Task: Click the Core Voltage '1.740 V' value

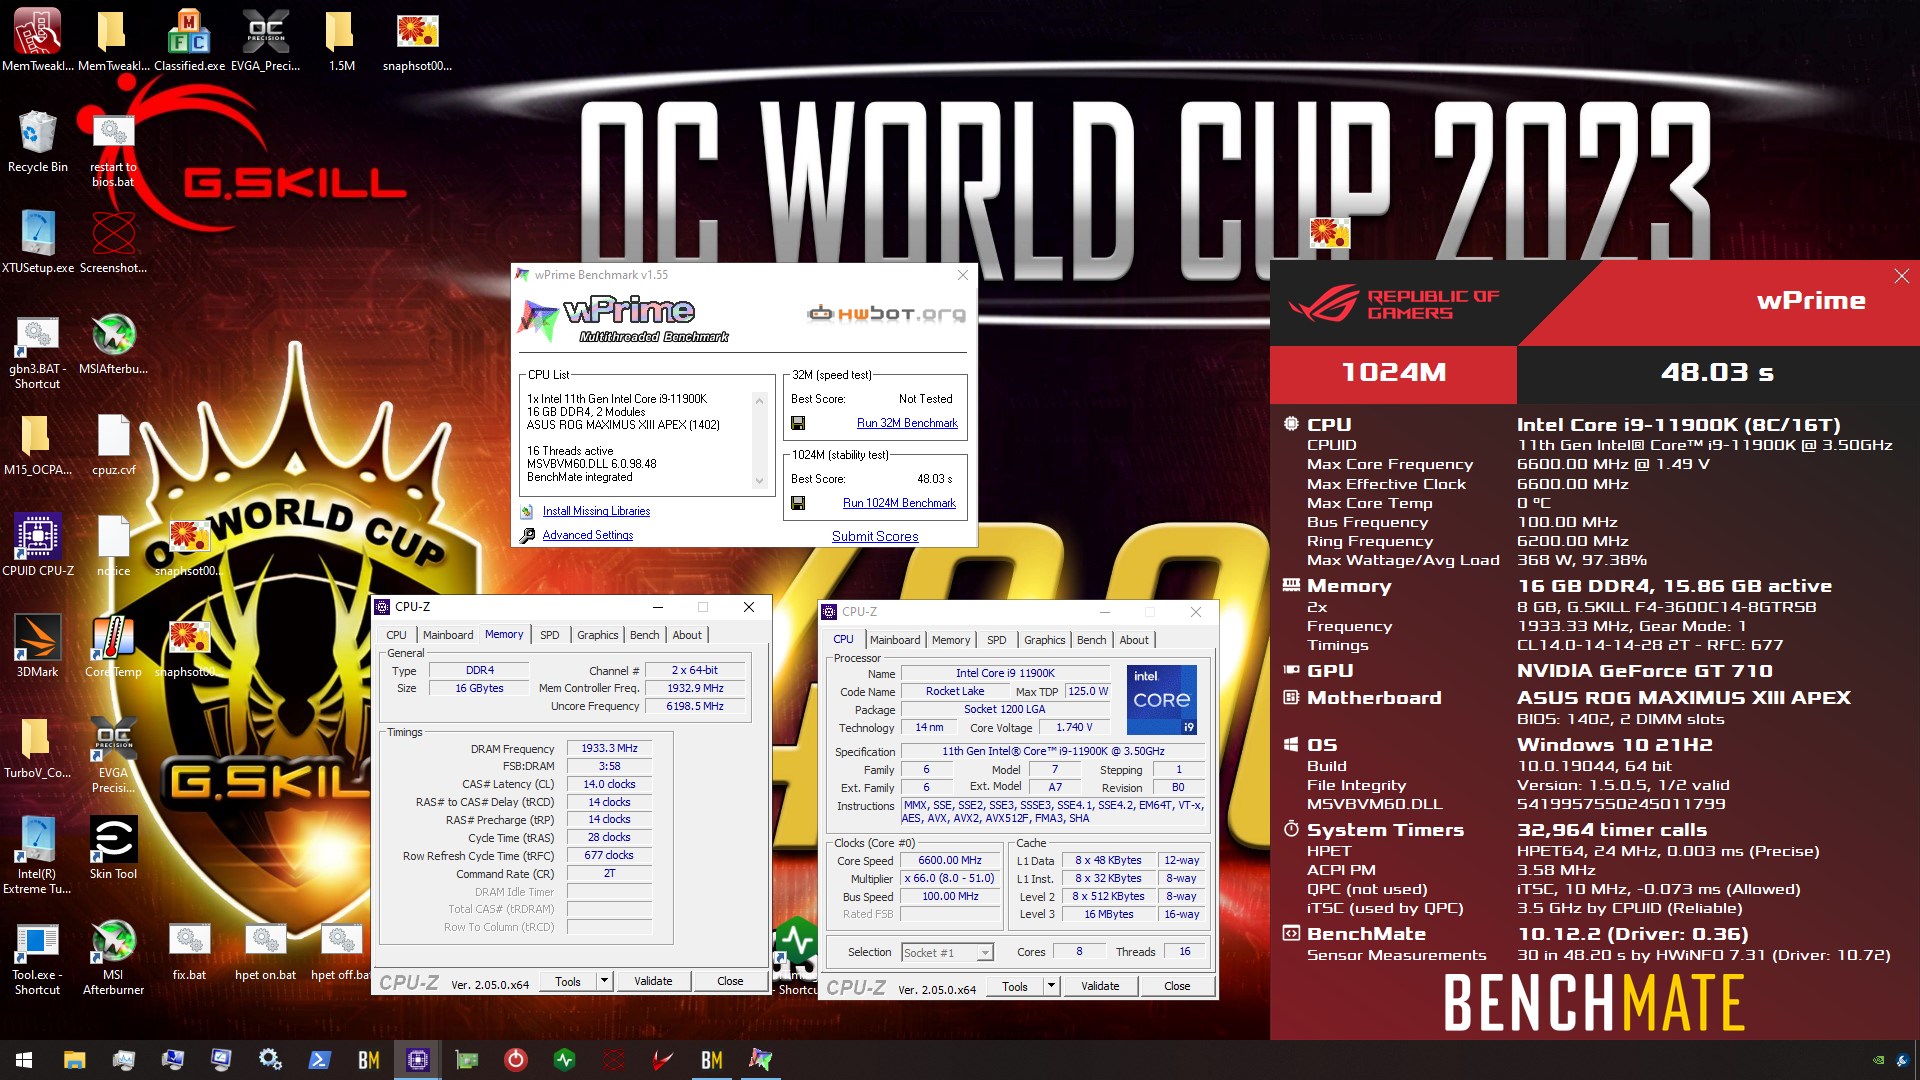Action: (1074, 728)
